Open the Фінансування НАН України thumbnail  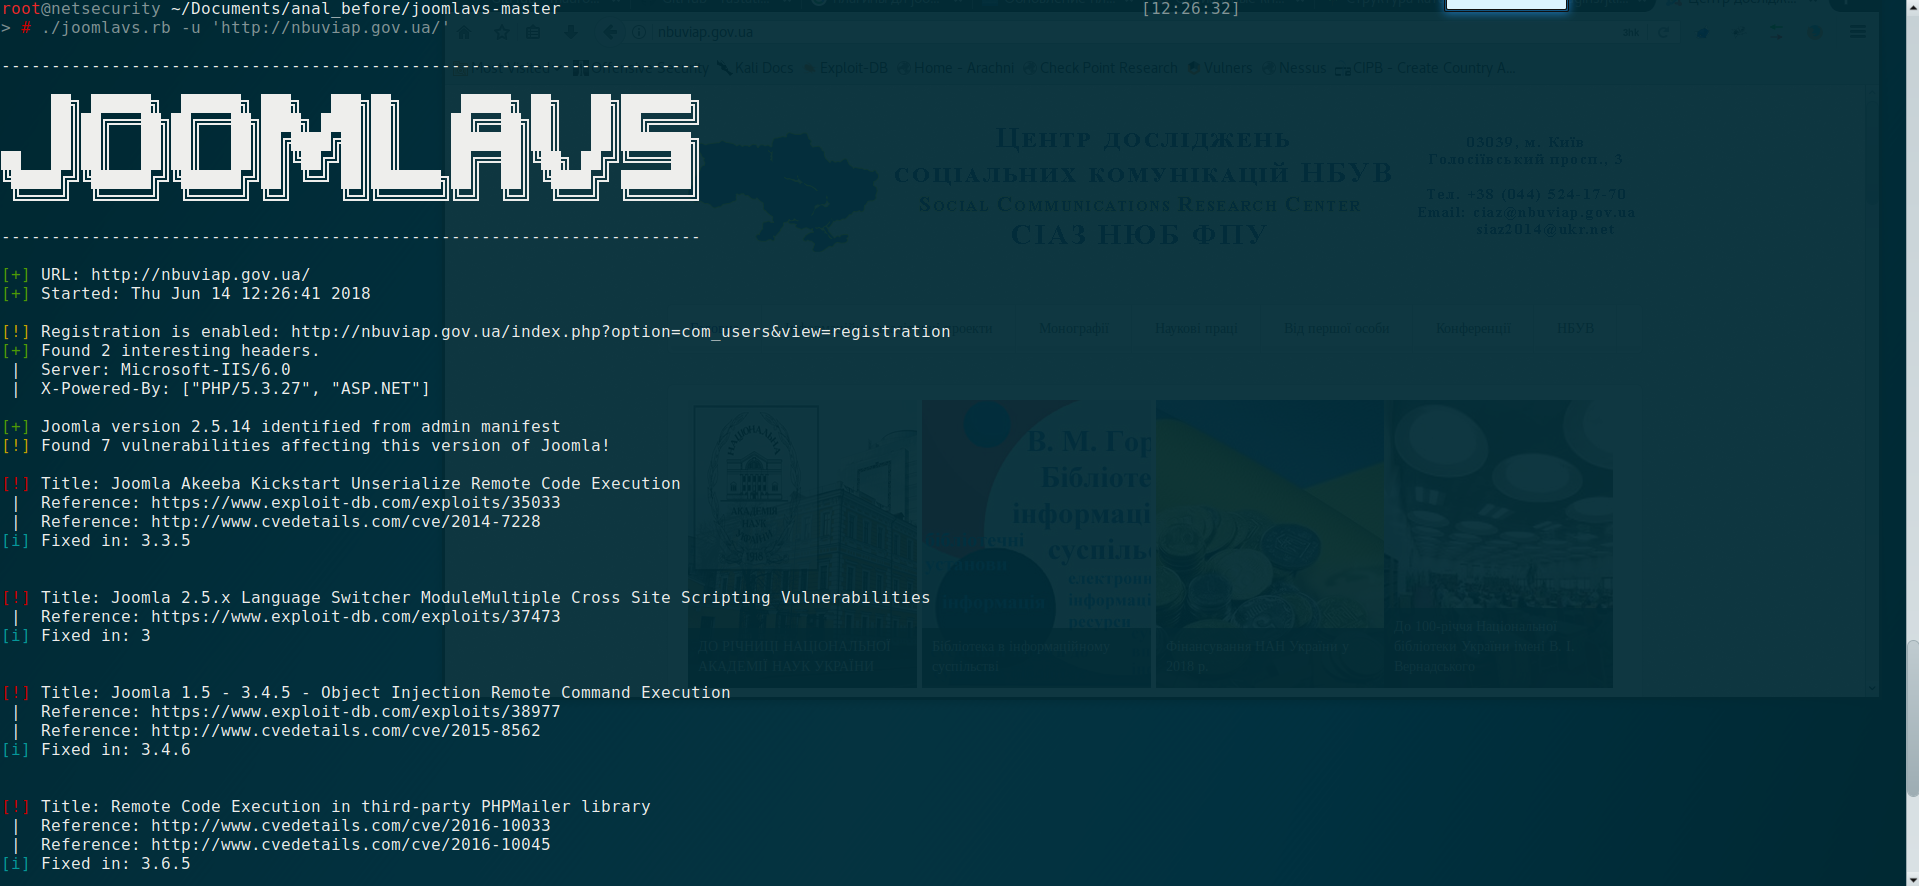(1270, 544)
